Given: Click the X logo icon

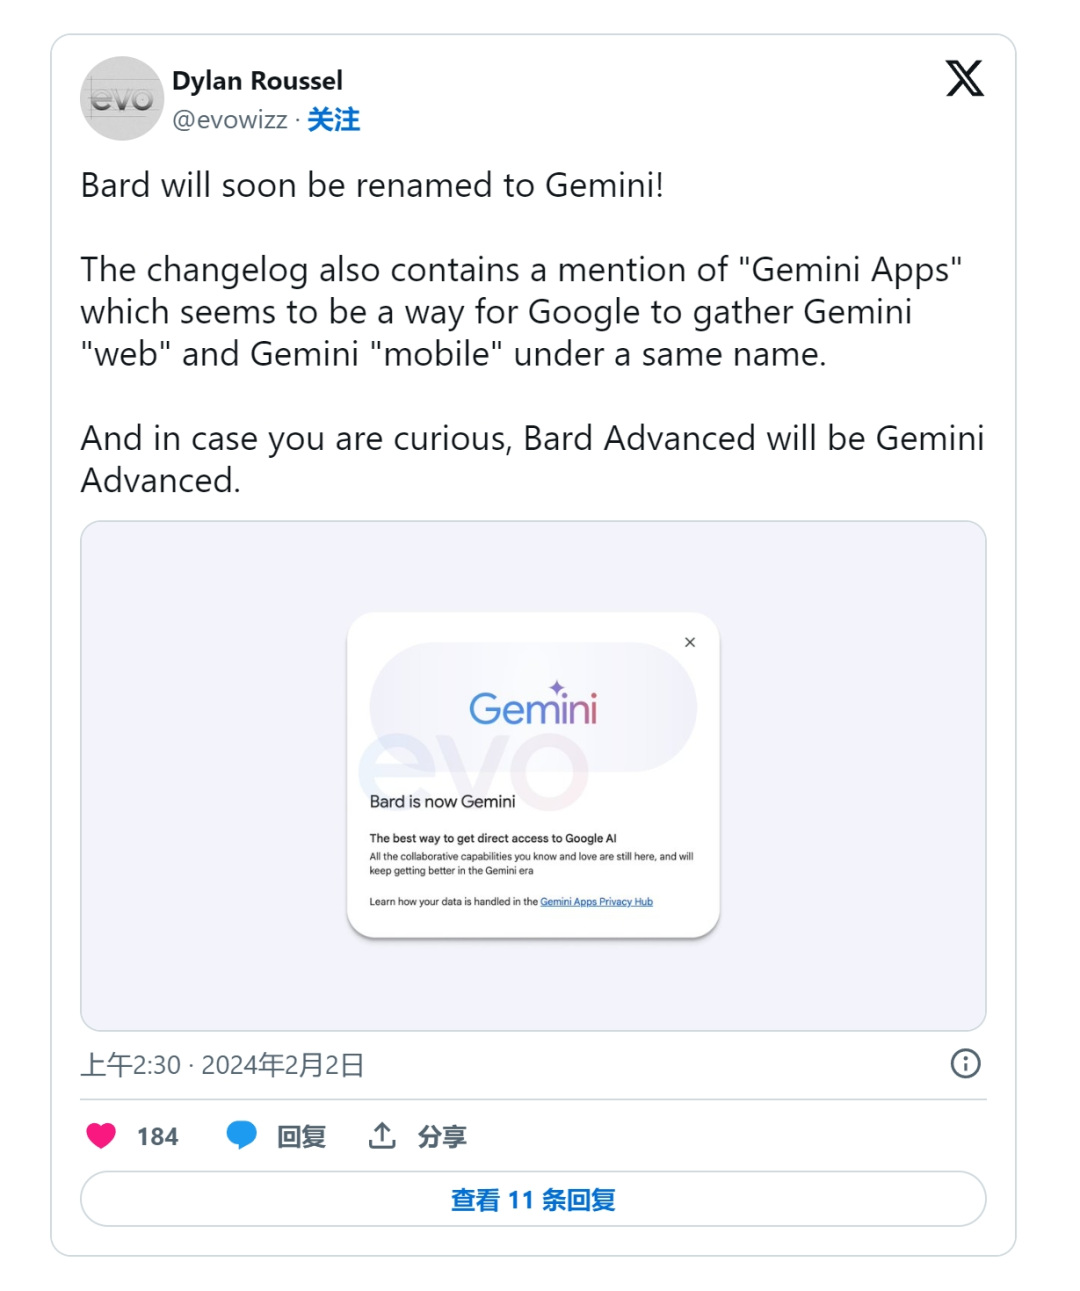Looking at the screenshot, I should click(964, 78).
